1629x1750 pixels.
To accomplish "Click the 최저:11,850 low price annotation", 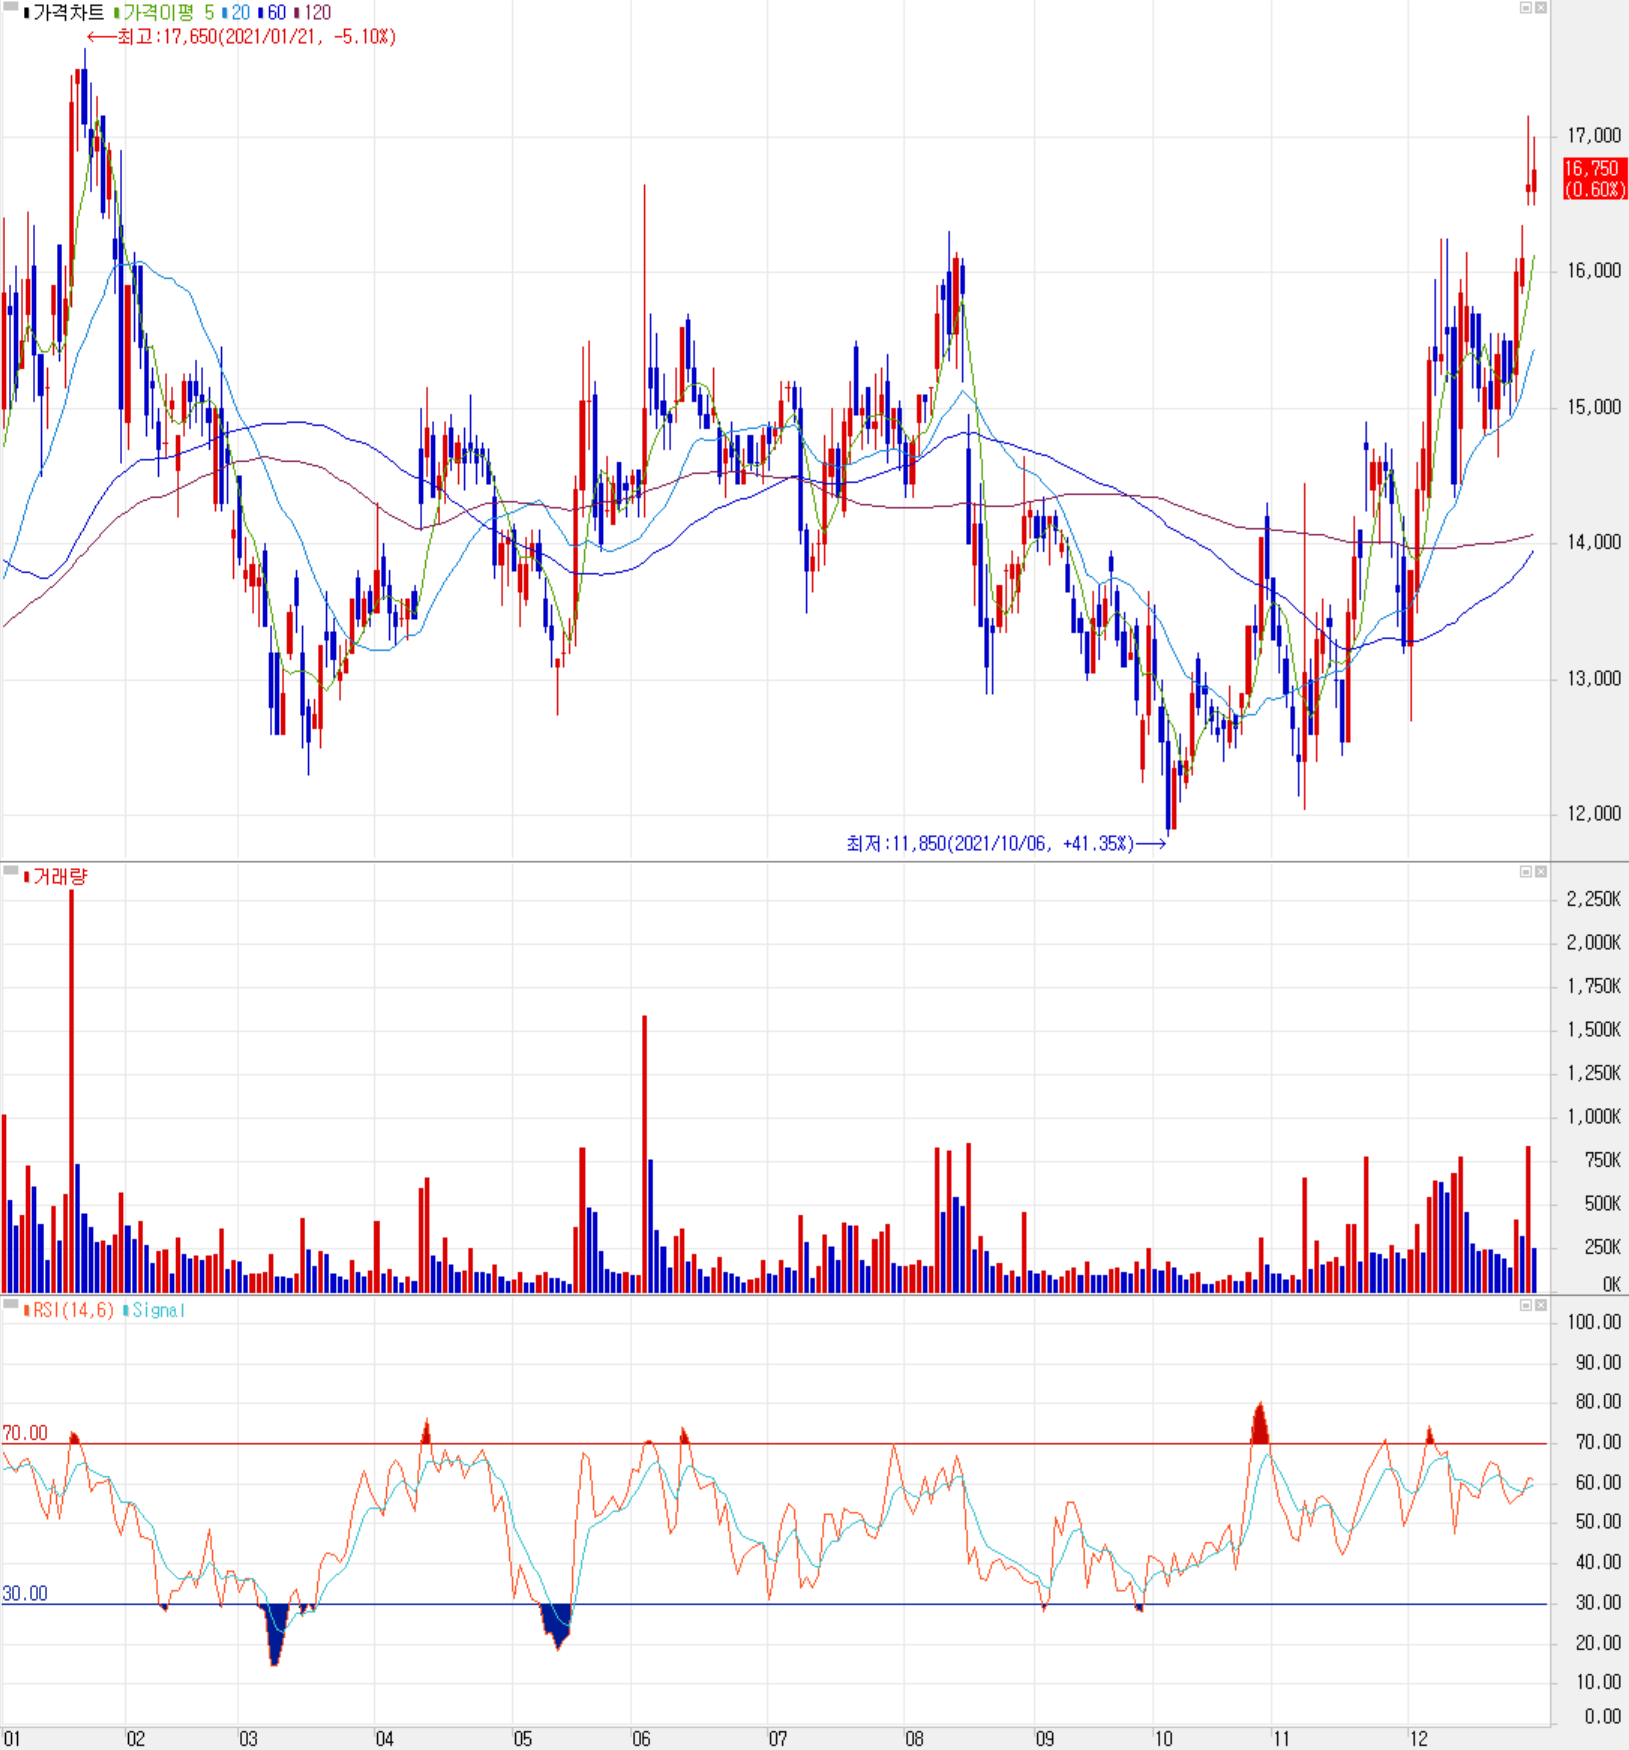I will tap(1006, 844).
